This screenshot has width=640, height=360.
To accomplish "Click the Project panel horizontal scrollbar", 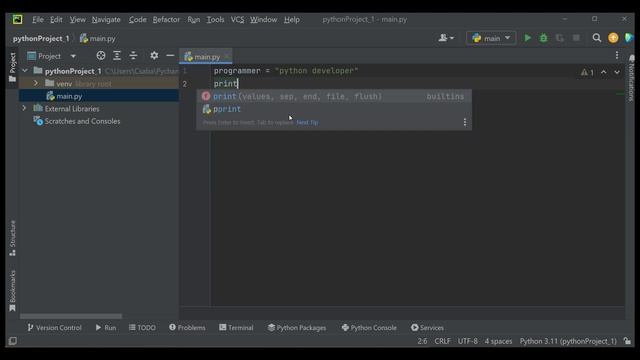I will pyautogui.click(x=71, y=316).
